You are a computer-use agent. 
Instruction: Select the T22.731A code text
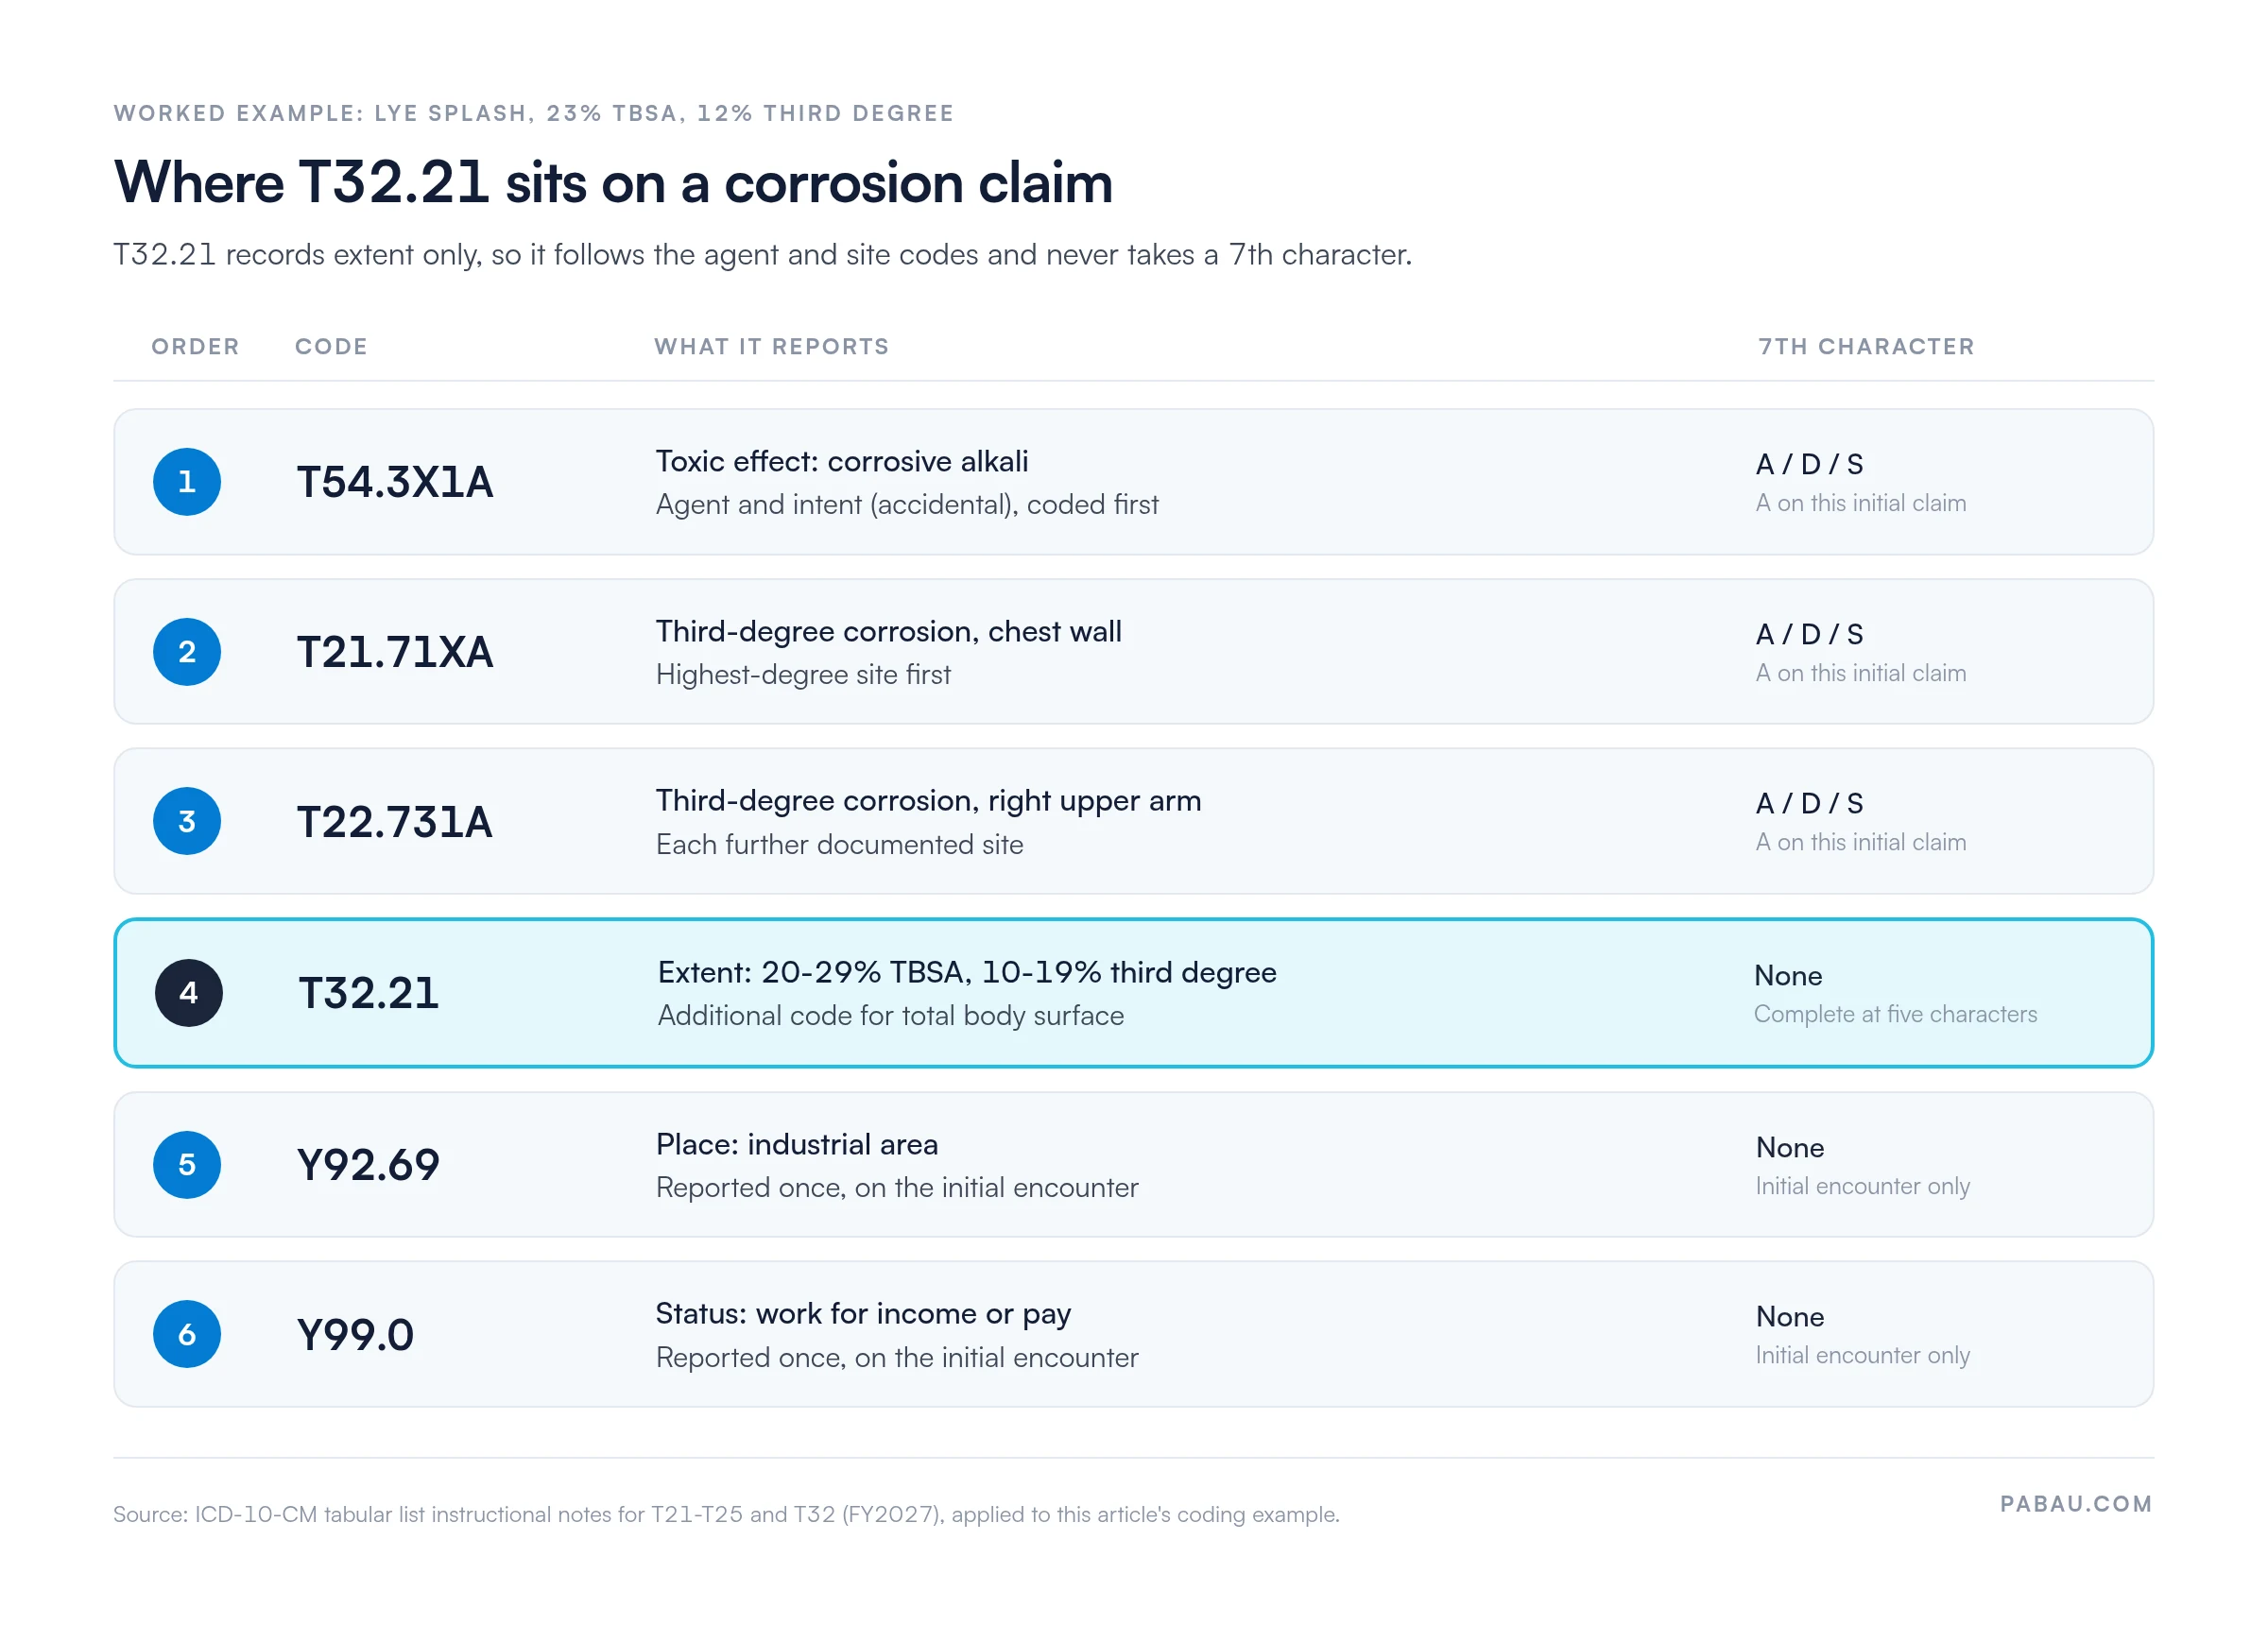tap(395, 822)
